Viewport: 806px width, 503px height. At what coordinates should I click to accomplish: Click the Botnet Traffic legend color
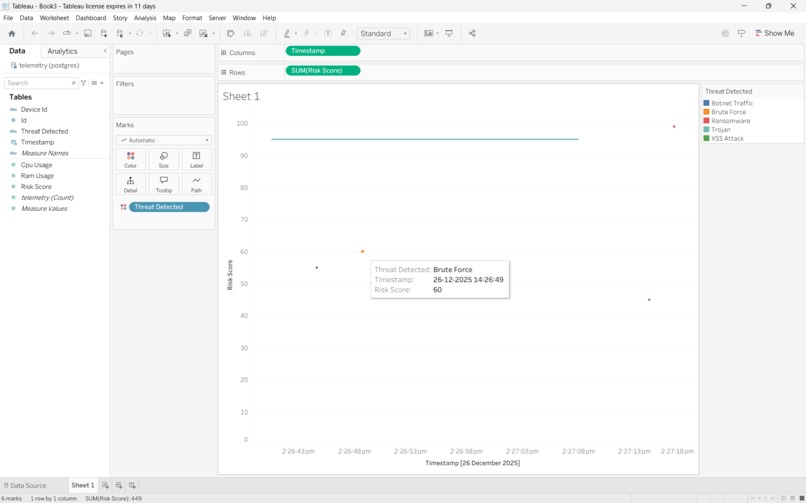click(706, 103)
